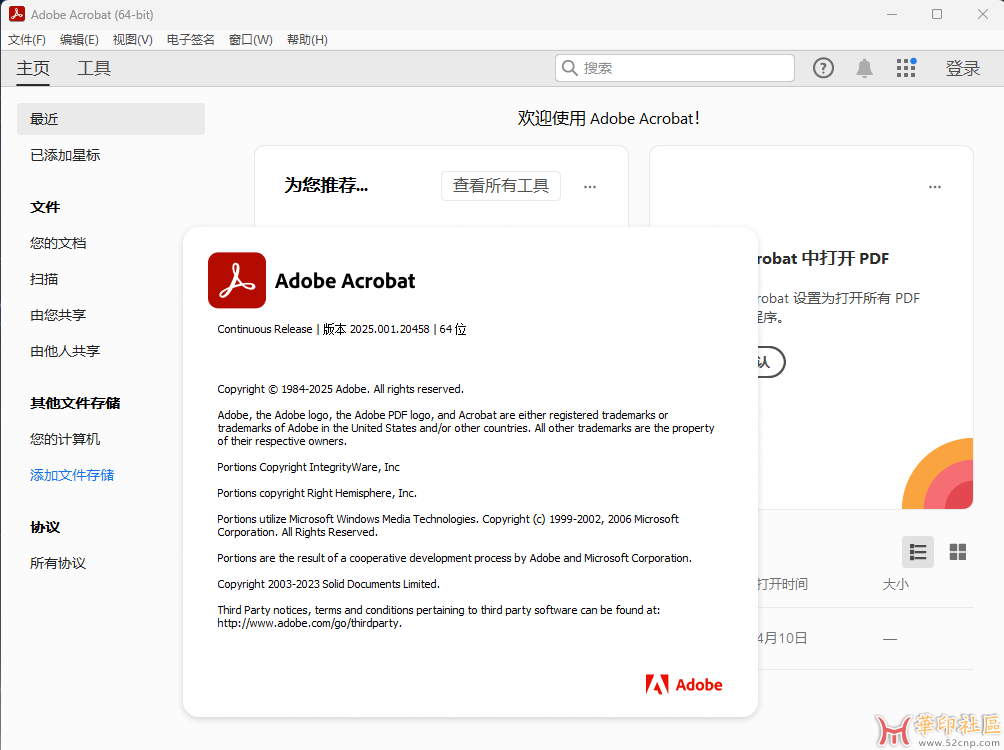Click the search magnifier icon
The image size is (1004, 750).
pos(570,68)
